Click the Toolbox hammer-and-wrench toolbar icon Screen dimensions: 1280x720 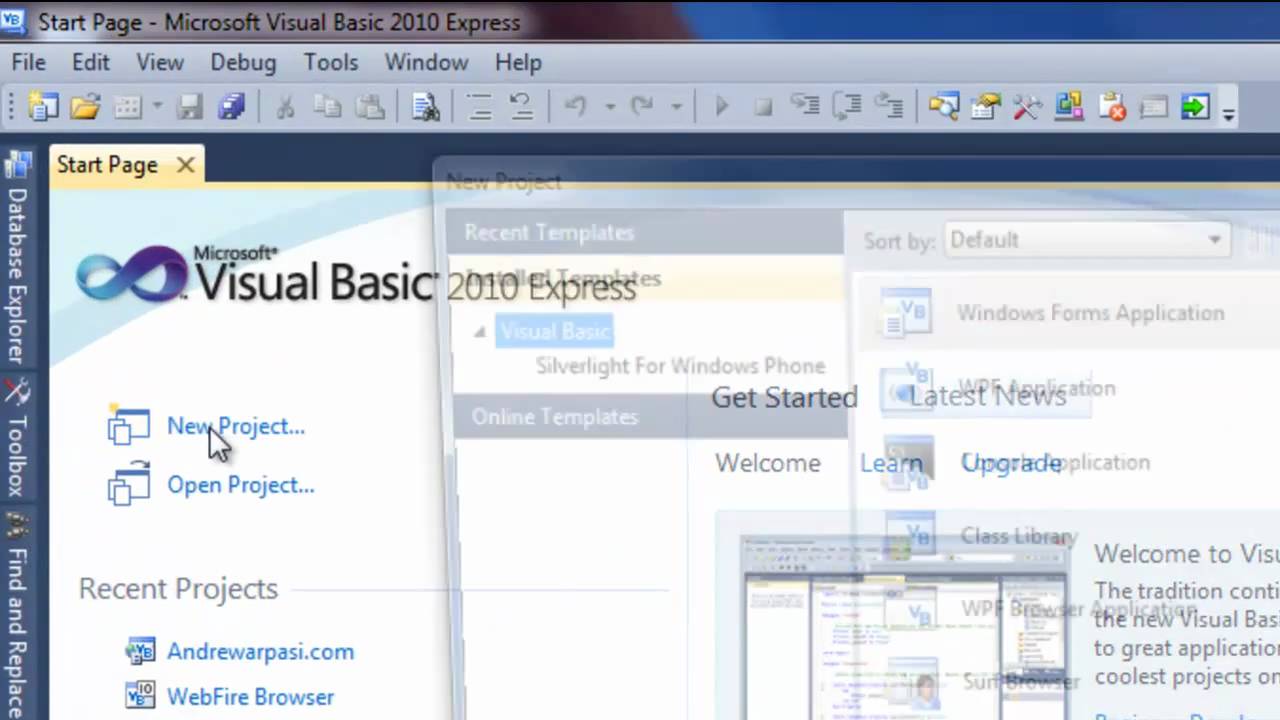(1027, 106)
